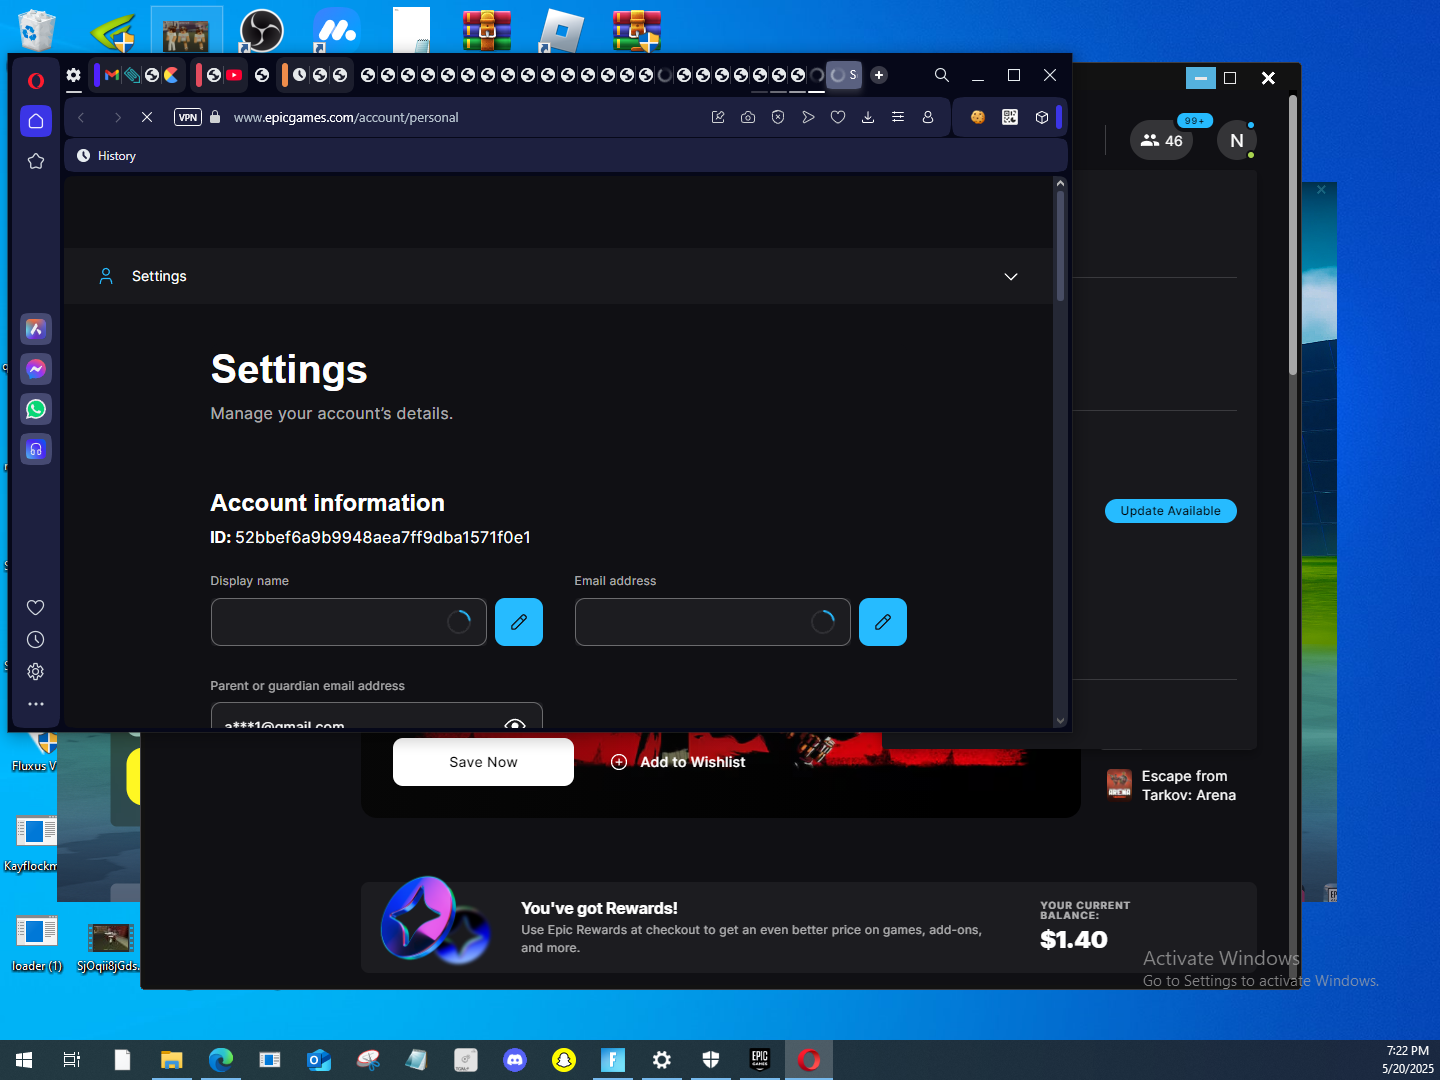
Task: Open a new tab with plus button
Action: tap(879, 75)
